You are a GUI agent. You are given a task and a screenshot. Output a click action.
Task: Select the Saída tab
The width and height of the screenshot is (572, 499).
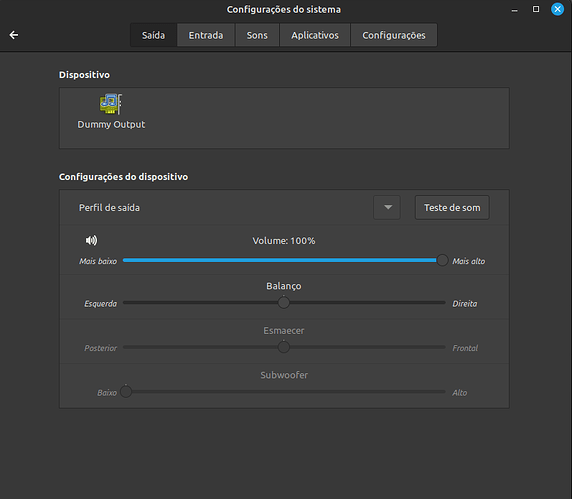click(x=154, y=35)
